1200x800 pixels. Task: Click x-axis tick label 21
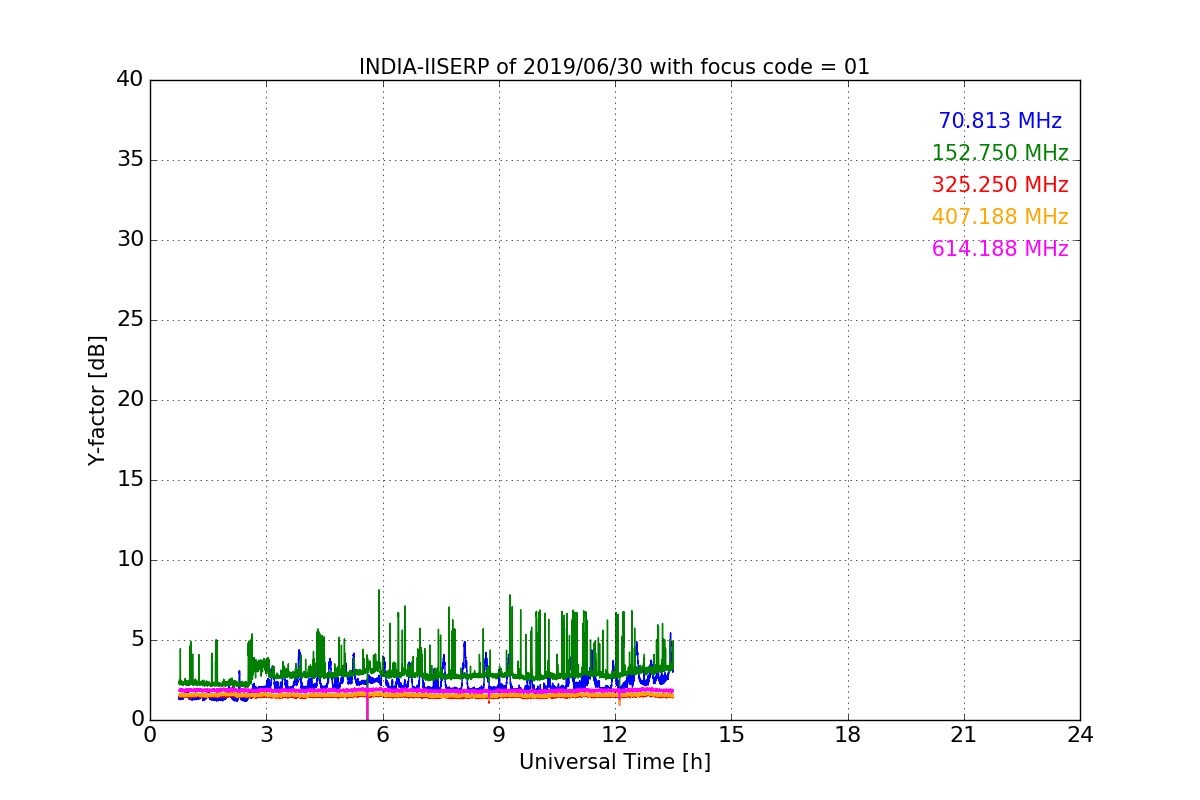tap(964, 736)
